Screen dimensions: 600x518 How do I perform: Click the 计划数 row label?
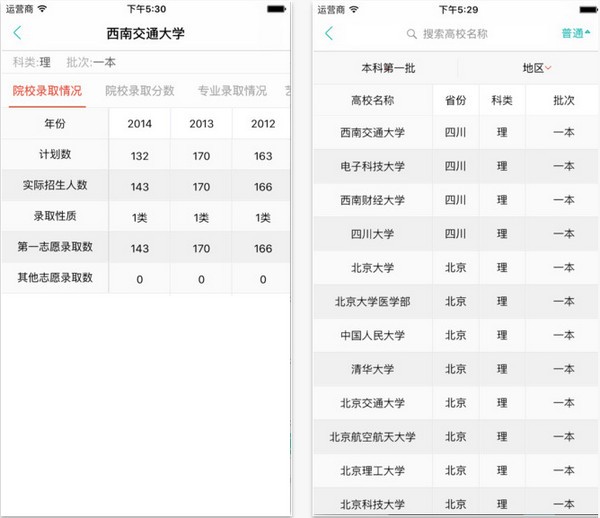55,154
